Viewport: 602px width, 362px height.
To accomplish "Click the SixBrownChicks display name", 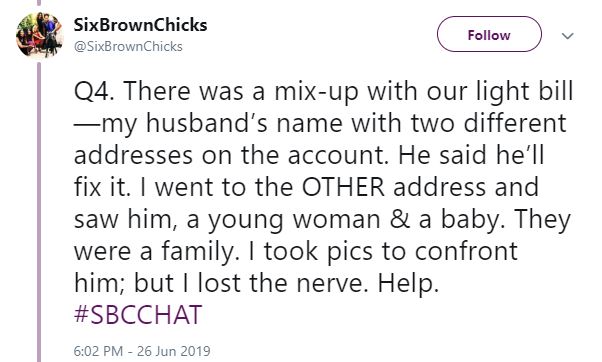I will click(140, 25).
